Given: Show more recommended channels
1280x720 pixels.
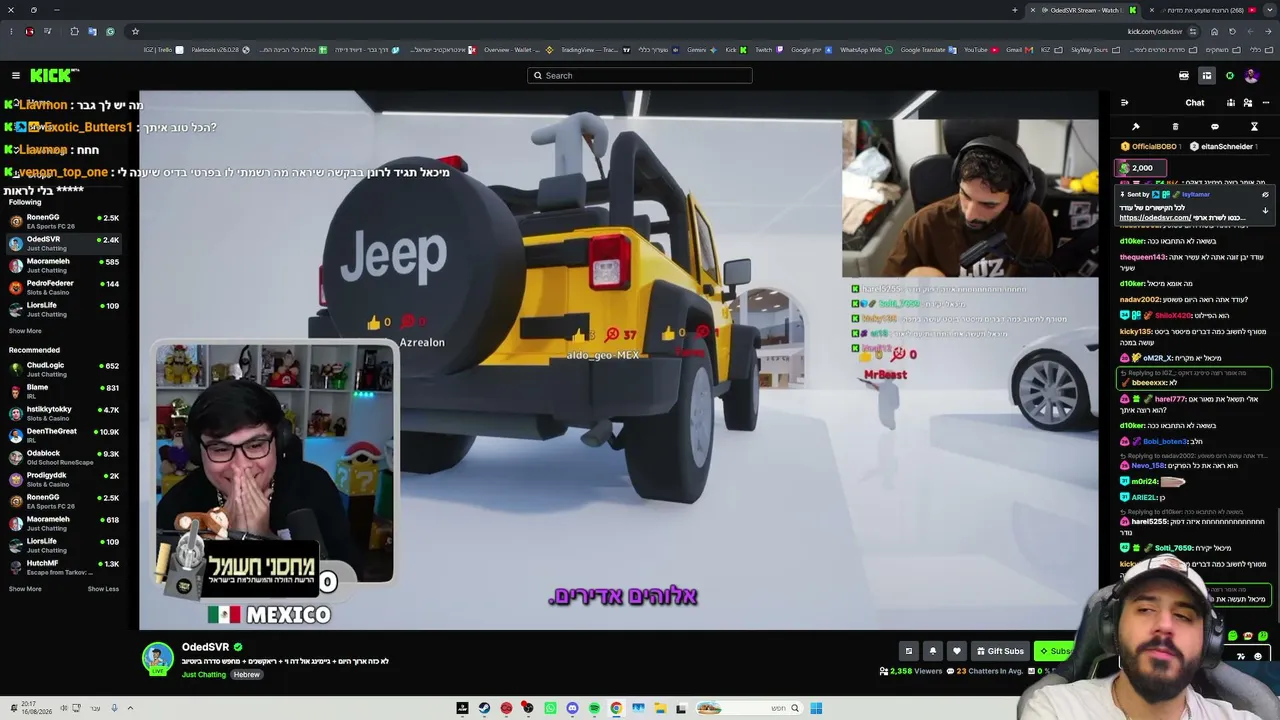Looking at the screenshot, I should (25, 589).
